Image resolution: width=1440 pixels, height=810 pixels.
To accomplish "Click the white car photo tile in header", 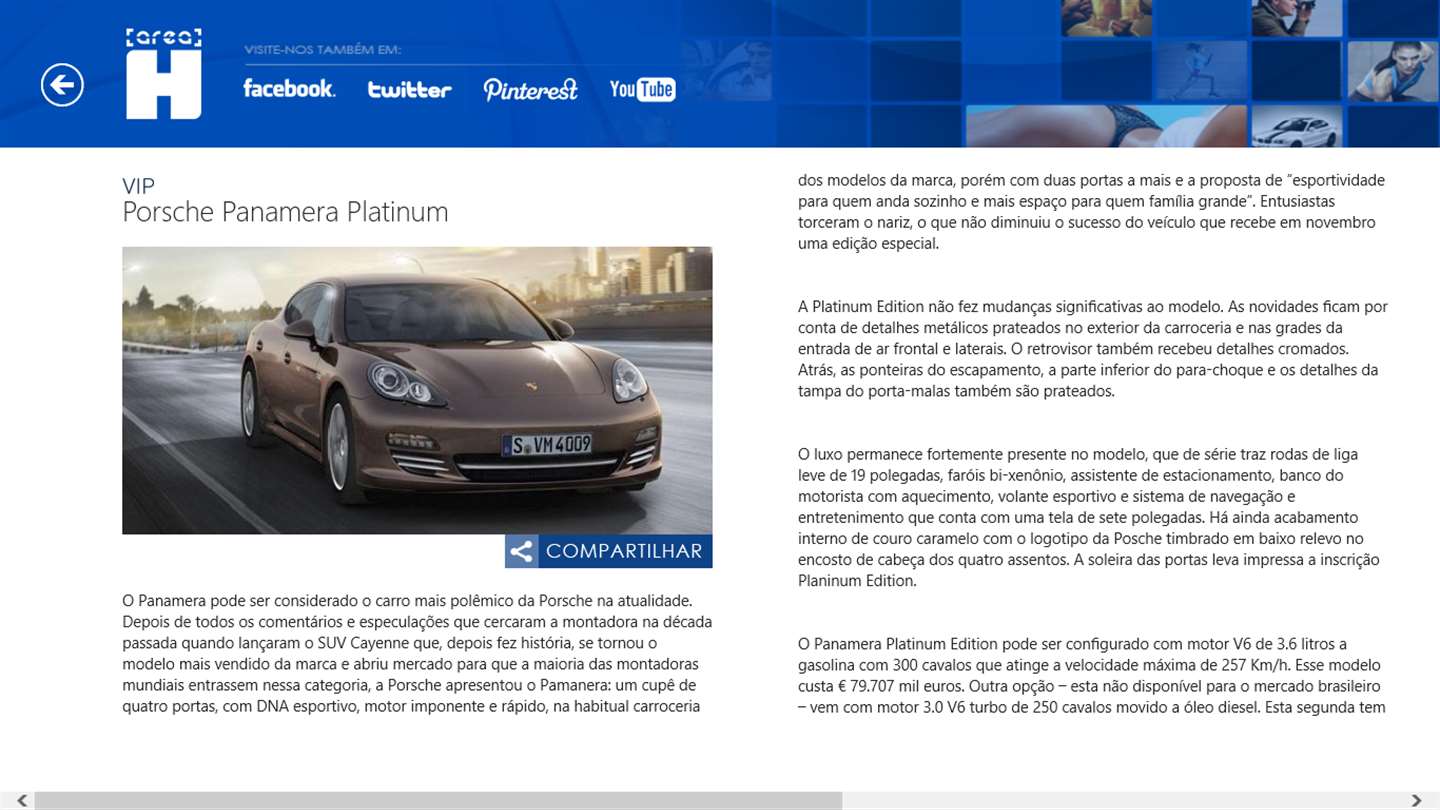I will pyautogui.click(x=1297, y=127).
